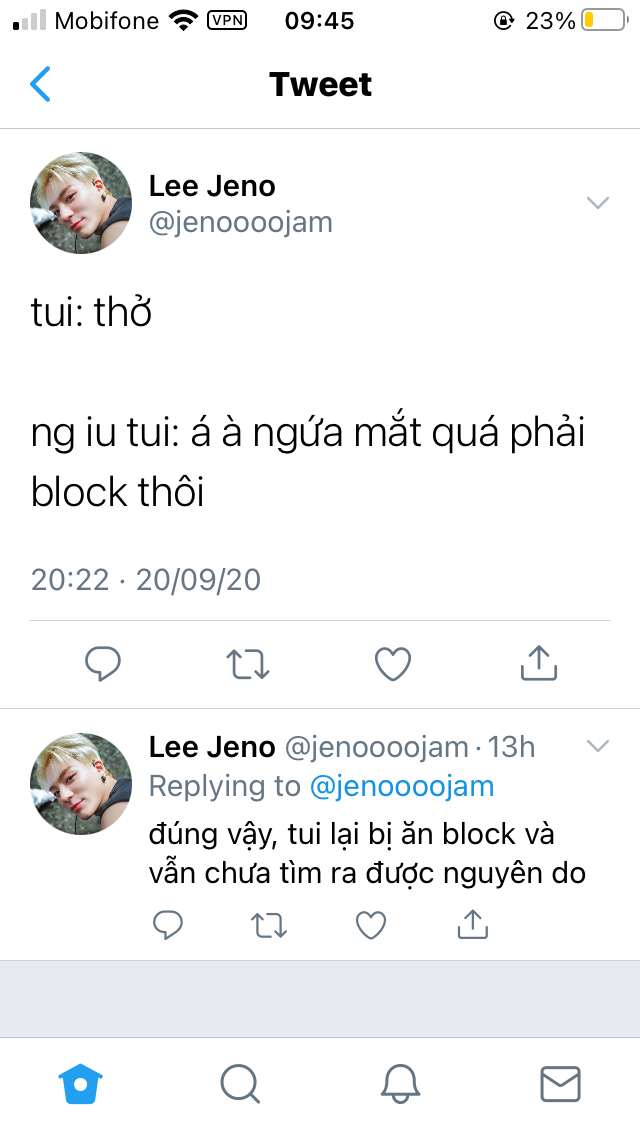The height and width of the screenshot is (1136, 640).
Task: Retweet the 13h reply tweet
Action: point(269,925)
